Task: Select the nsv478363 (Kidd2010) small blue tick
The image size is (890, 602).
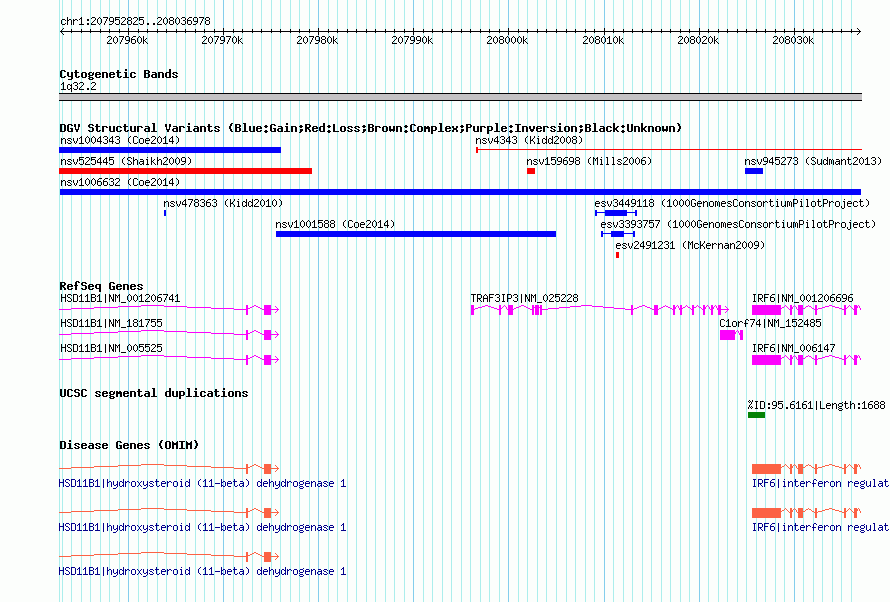Action: coord(165,213)
